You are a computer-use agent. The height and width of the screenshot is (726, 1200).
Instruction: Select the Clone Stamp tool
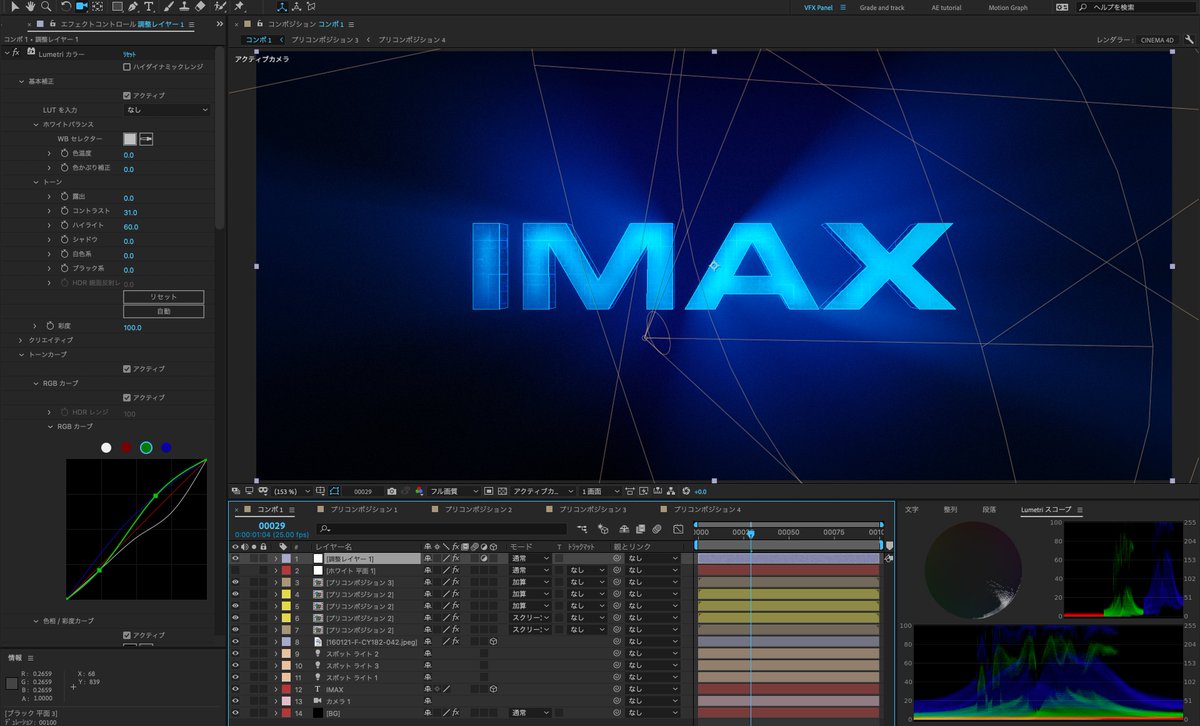(183, 7)
